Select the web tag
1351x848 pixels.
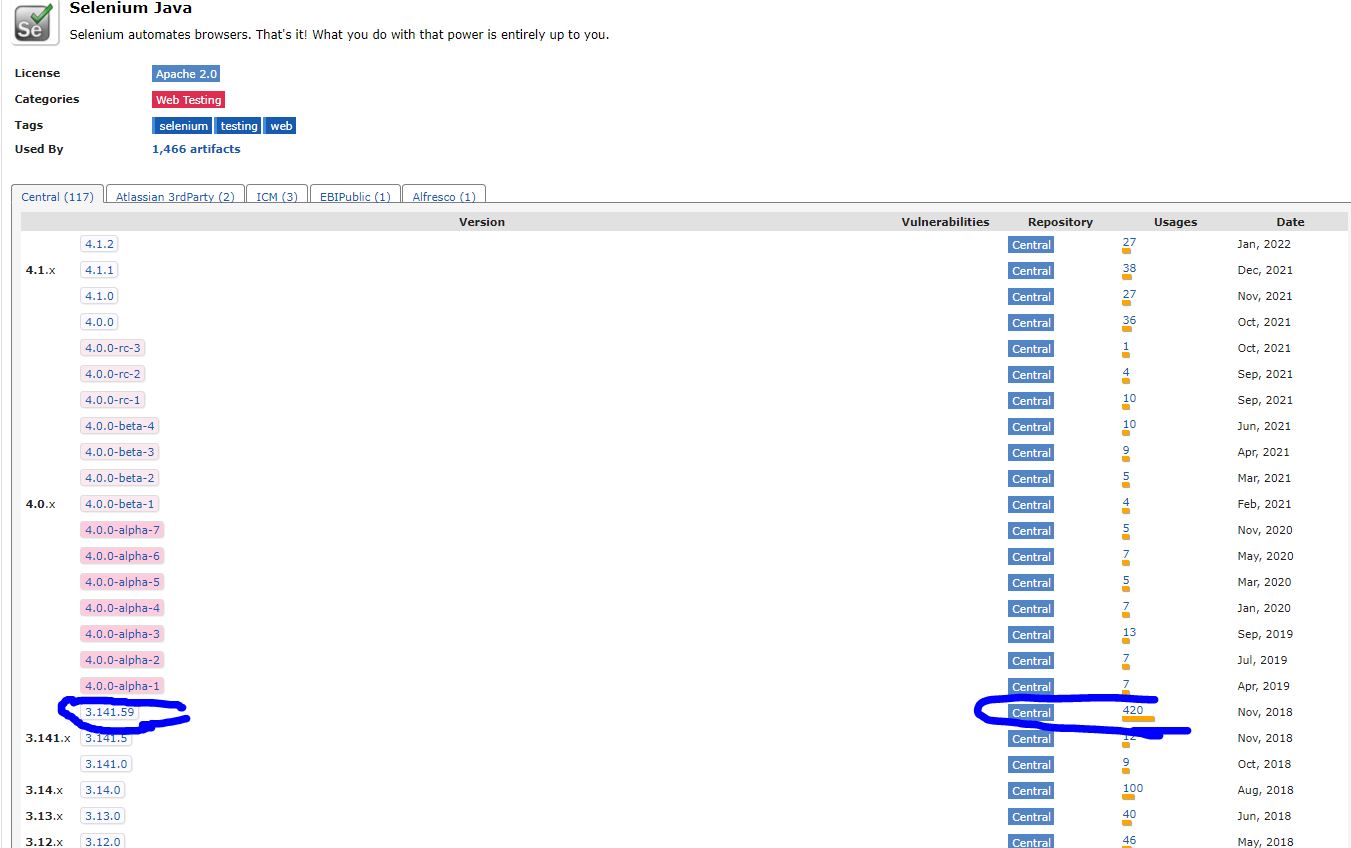click(281, 126)
